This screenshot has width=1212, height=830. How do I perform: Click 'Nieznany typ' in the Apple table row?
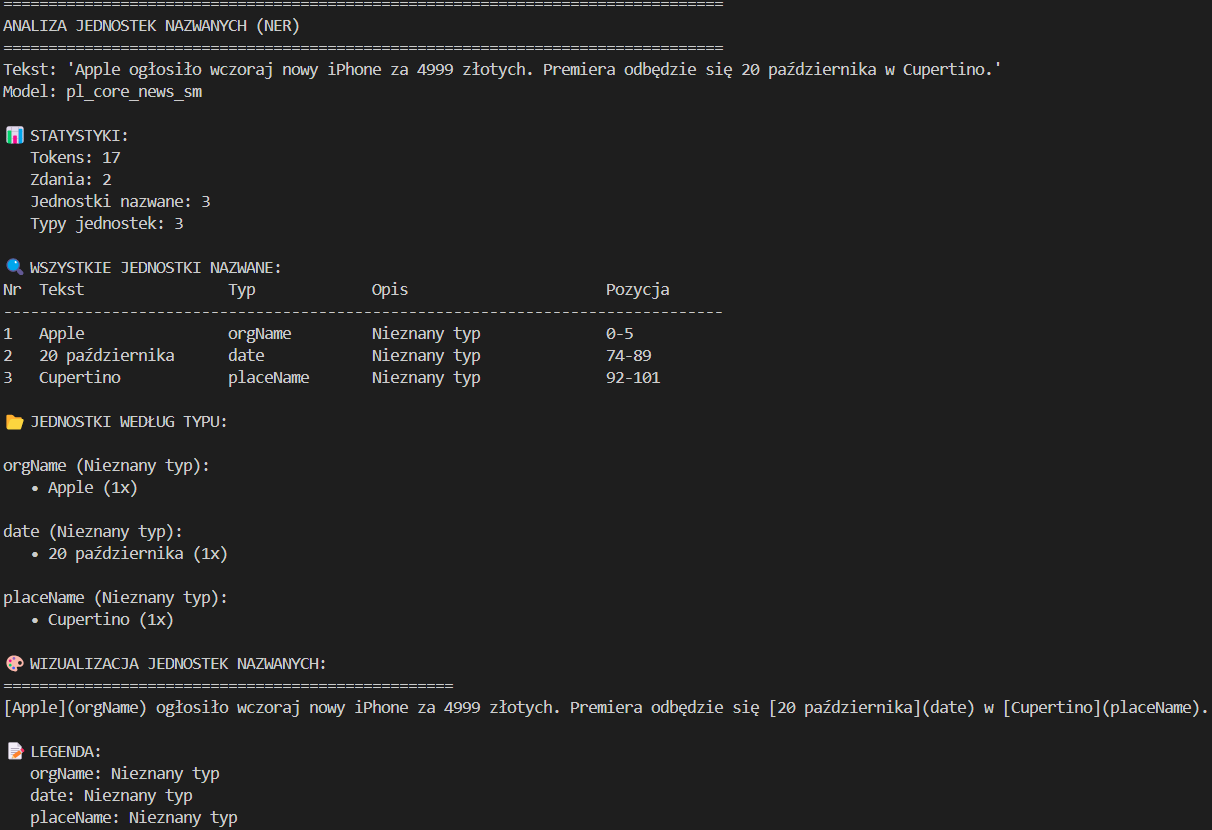tap(426, 333)
